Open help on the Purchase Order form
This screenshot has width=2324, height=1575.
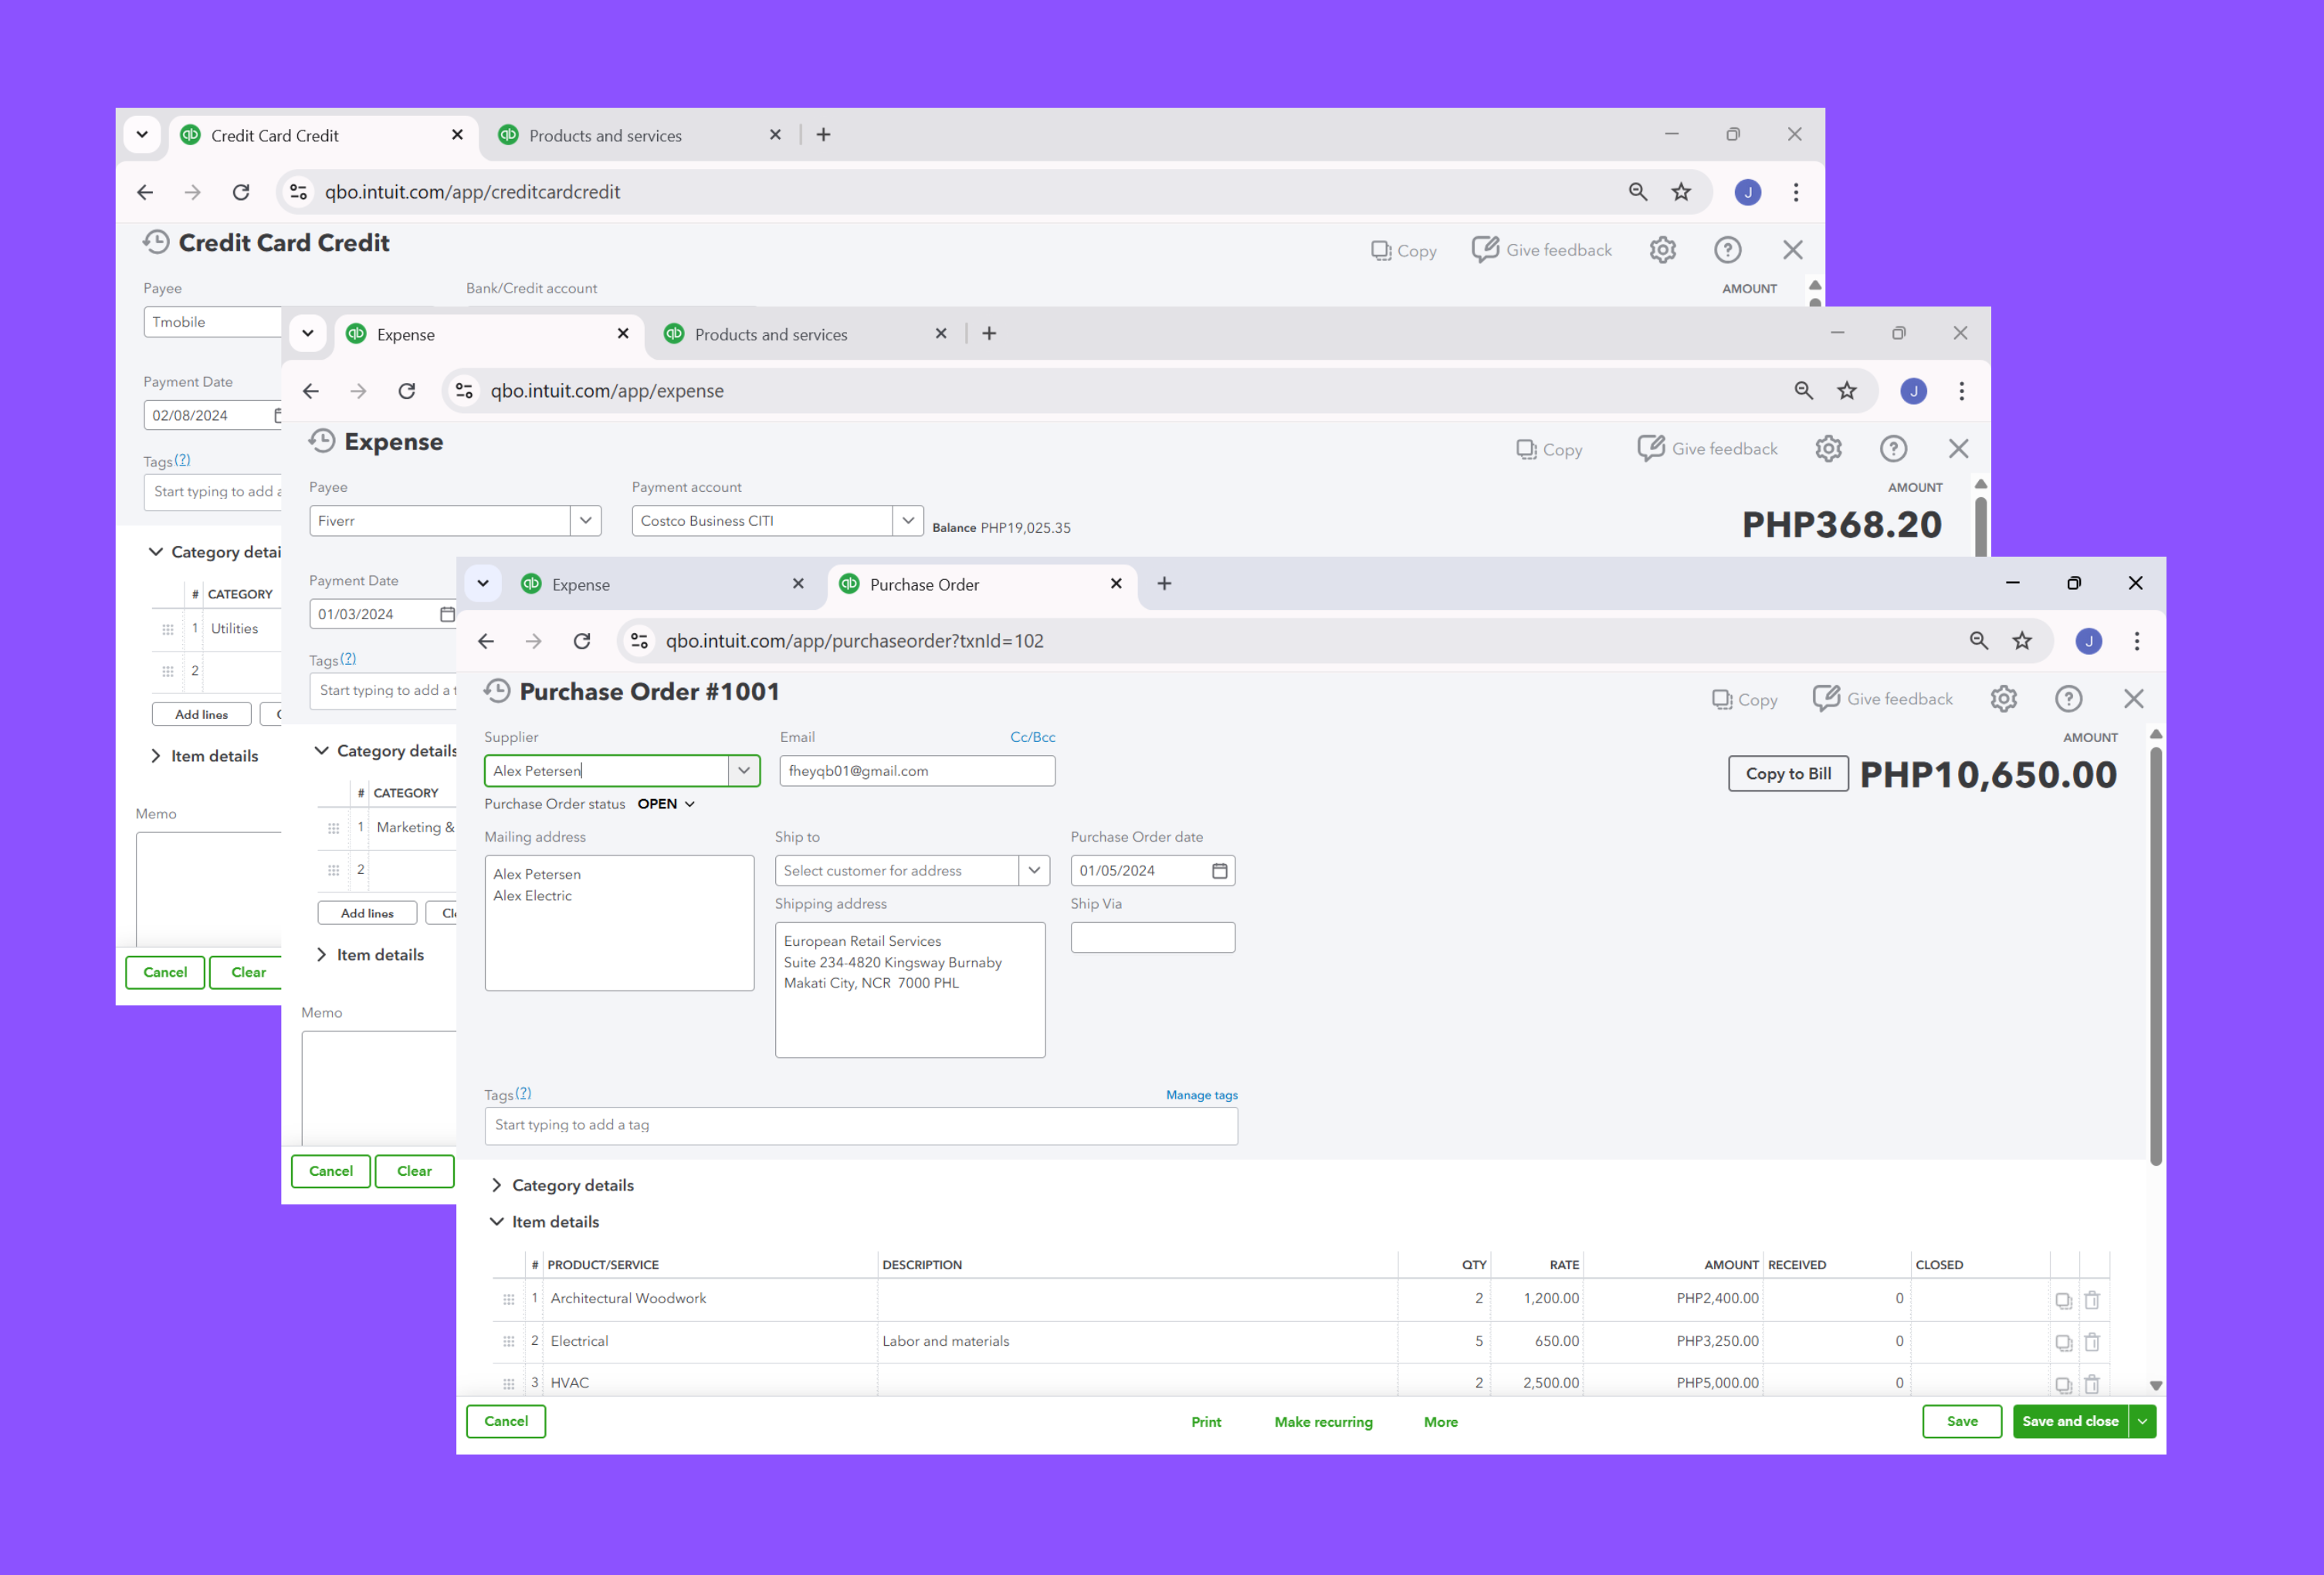[x=2068, y=699]
